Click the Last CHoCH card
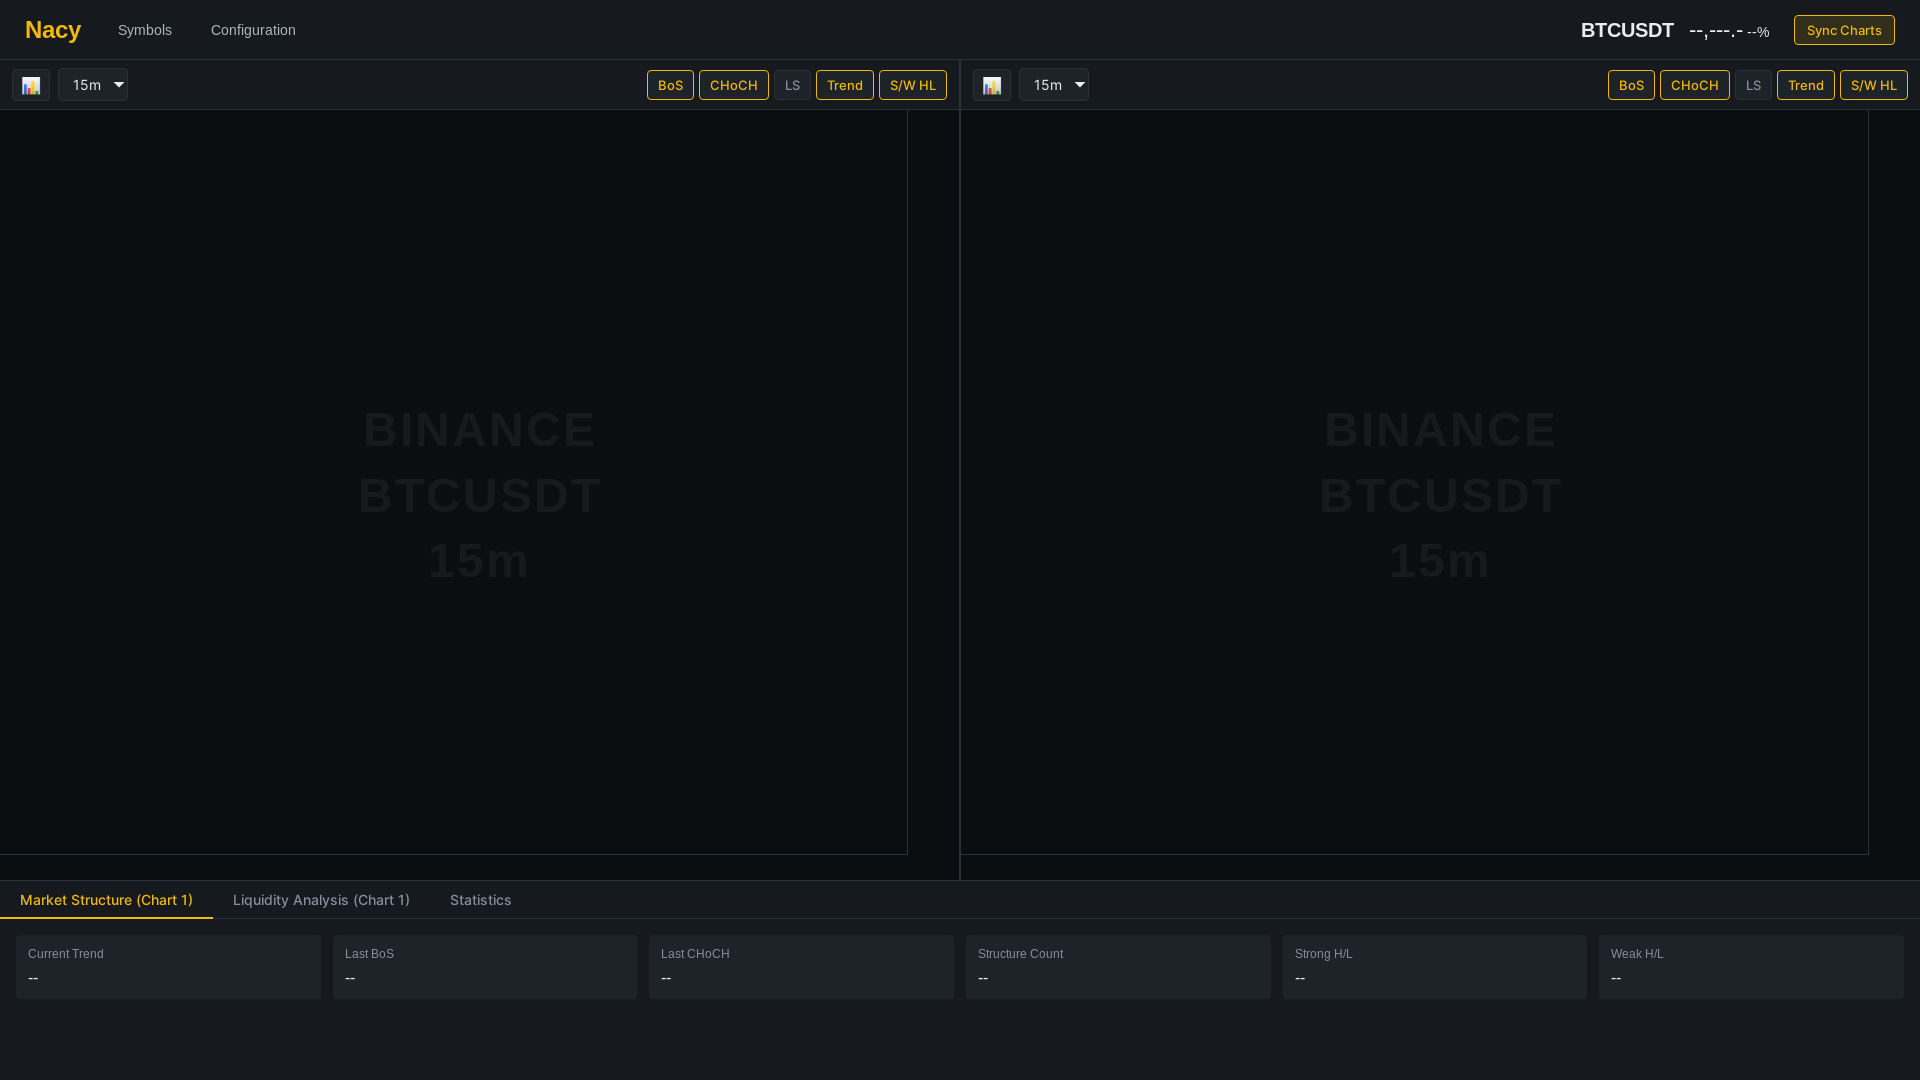This screenshot has width=1920, height=1080. point(801,967)
